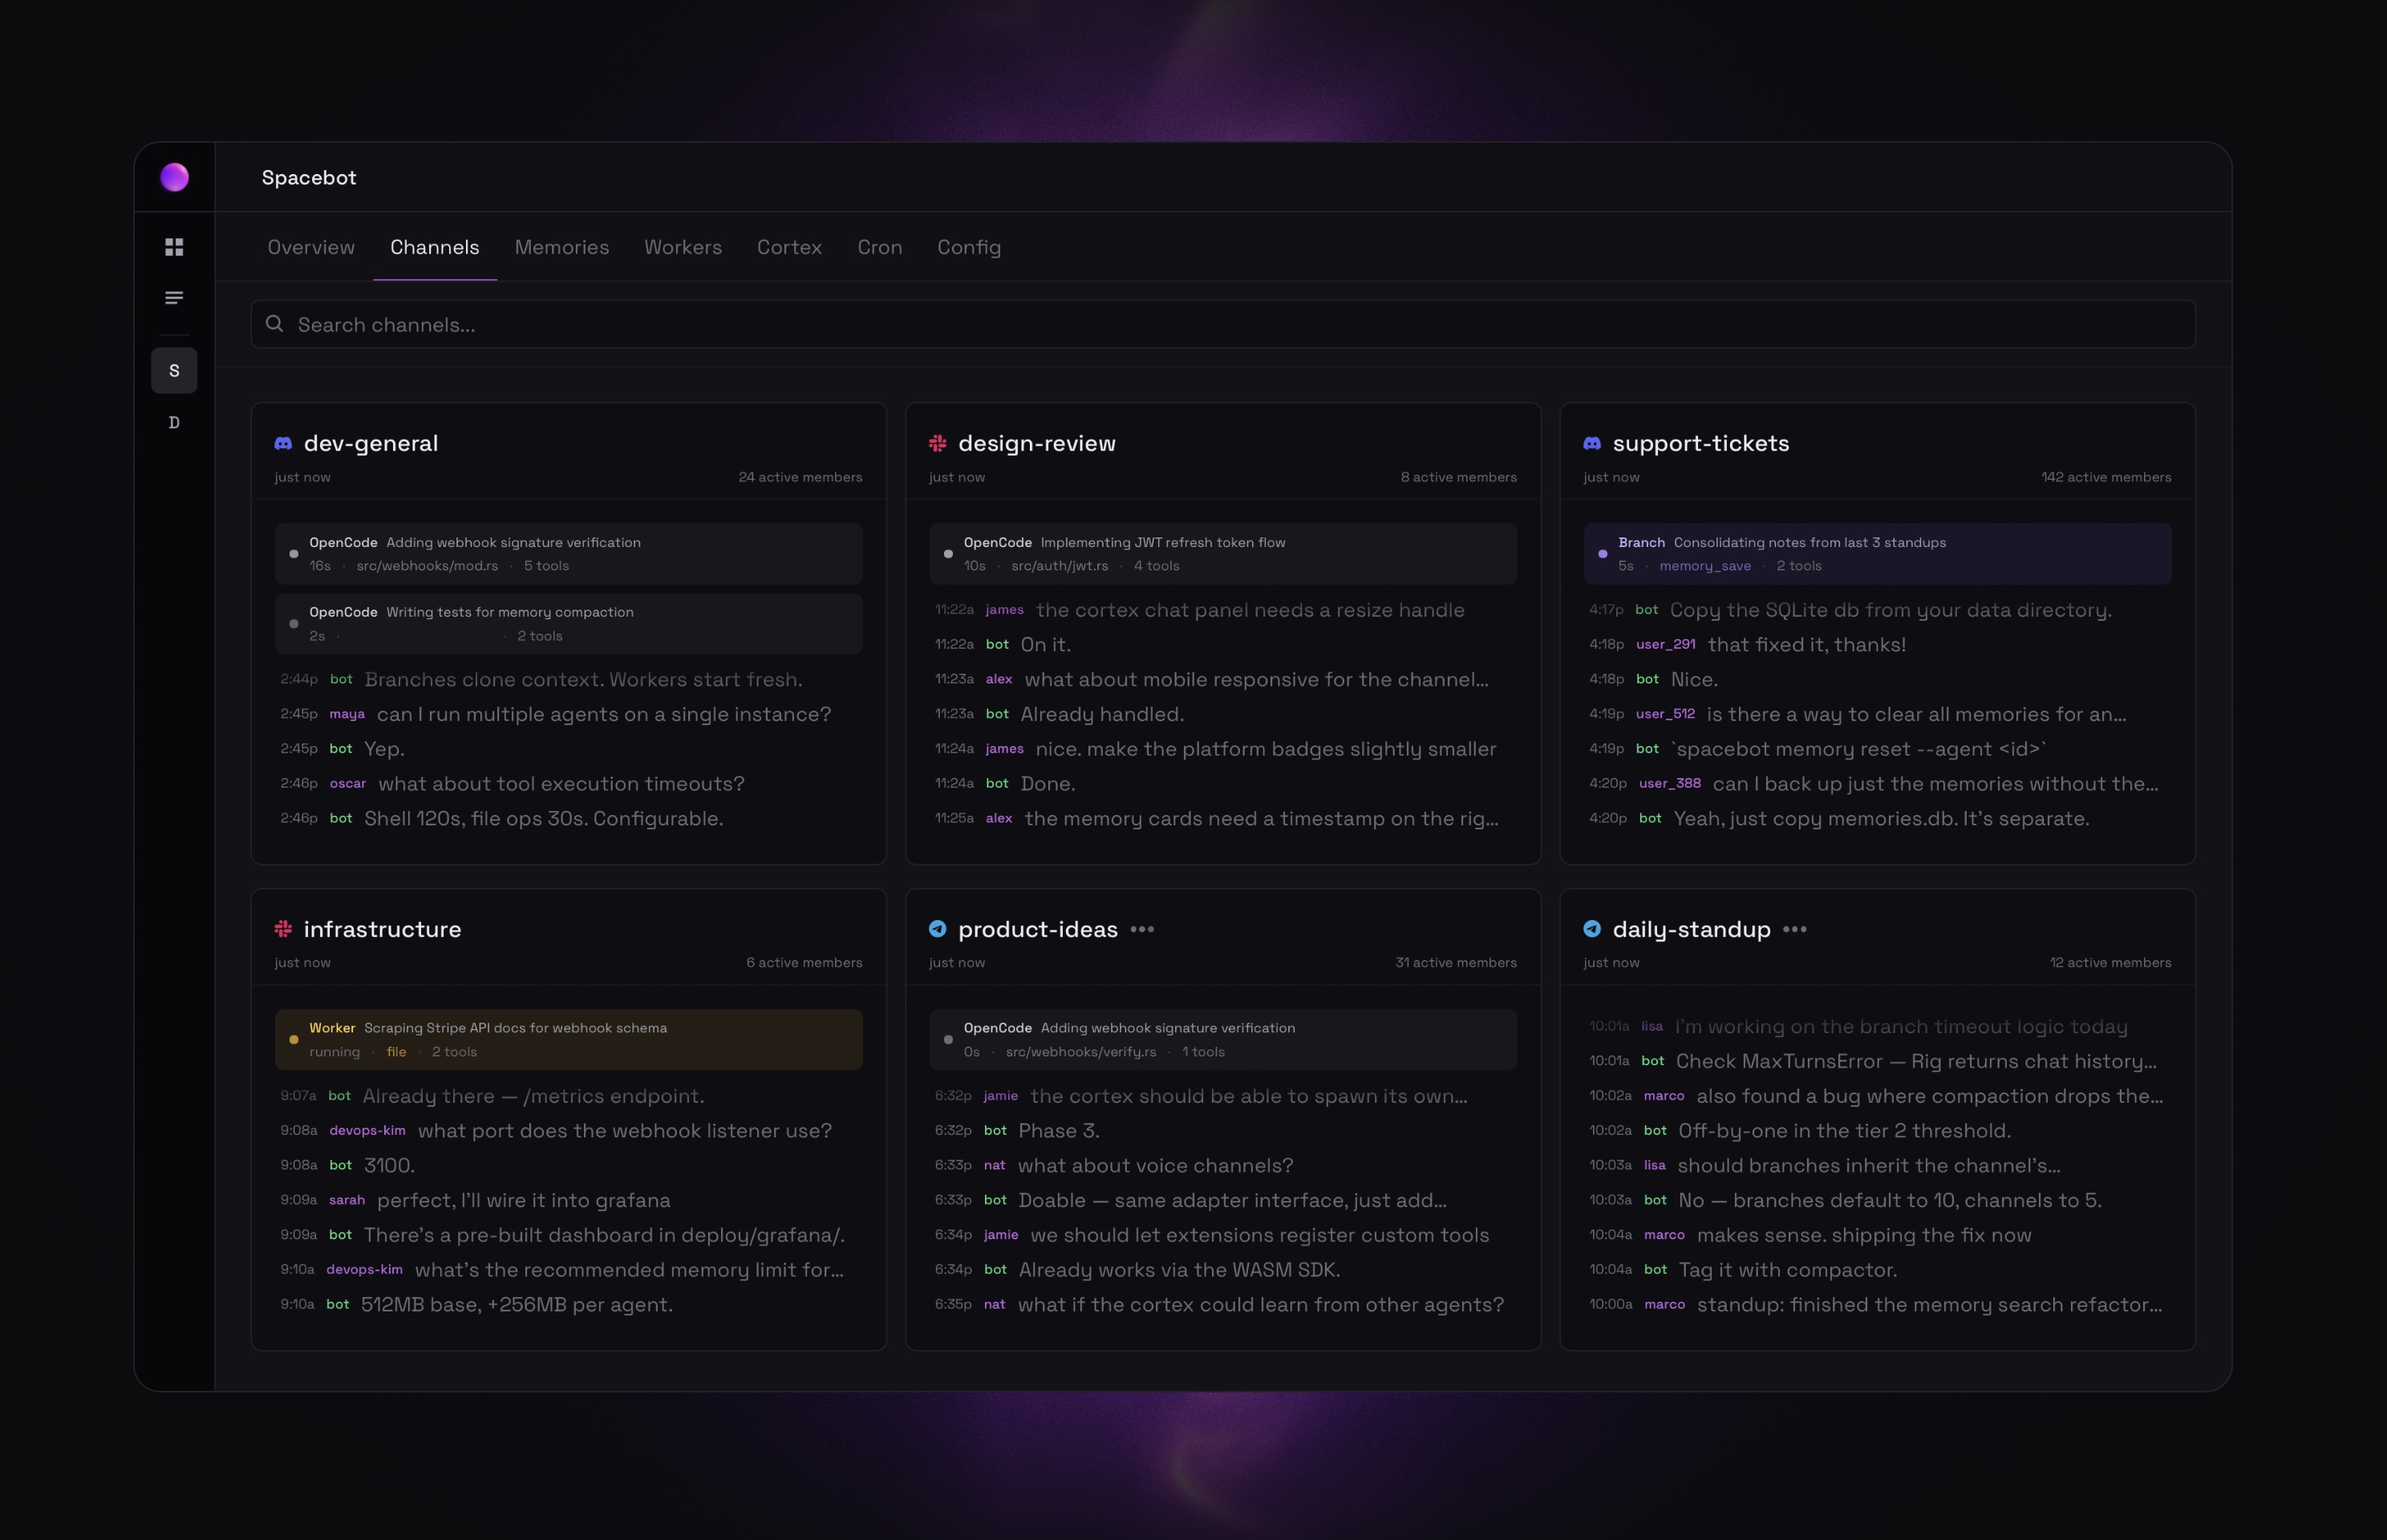Click the Slack icon beside infrastructure
This screenshot has width=2387, height=1540.
pos(284,928)
